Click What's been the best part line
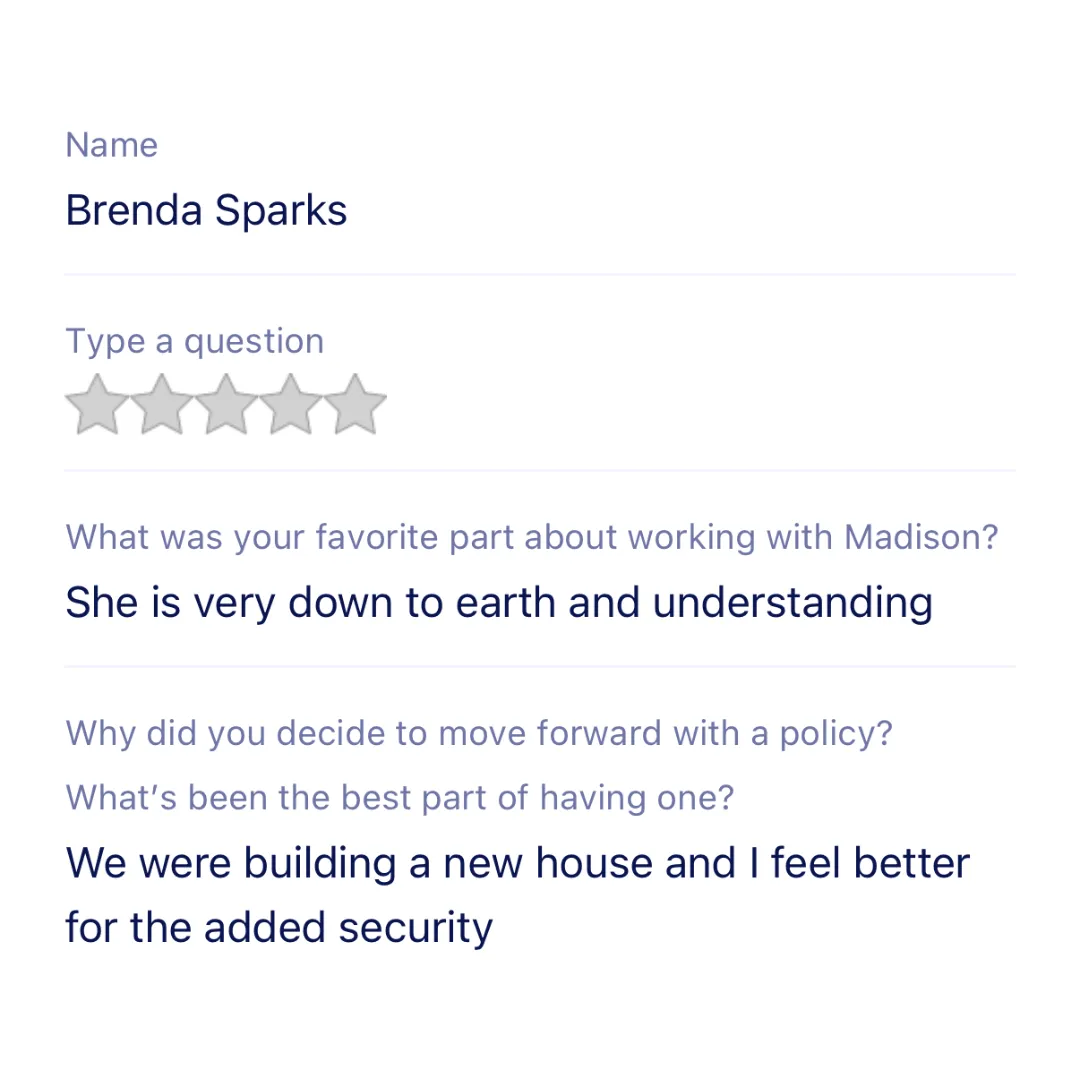 (x=400, y=798)
